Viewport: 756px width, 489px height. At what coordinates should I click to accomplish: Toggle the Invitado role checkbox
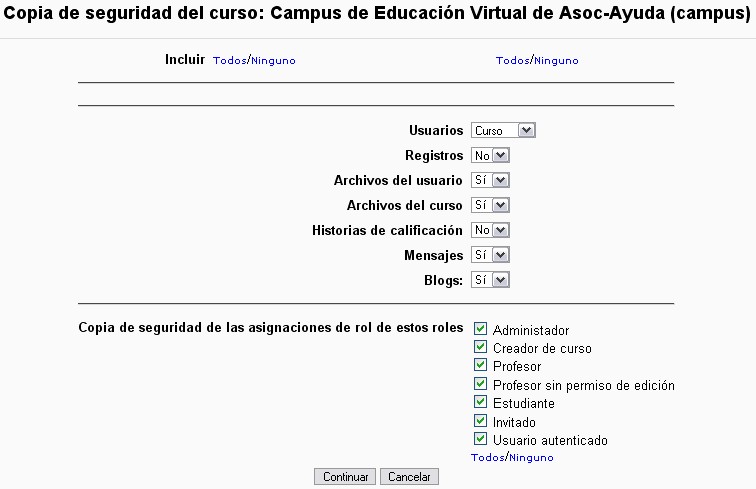[481, 421]
